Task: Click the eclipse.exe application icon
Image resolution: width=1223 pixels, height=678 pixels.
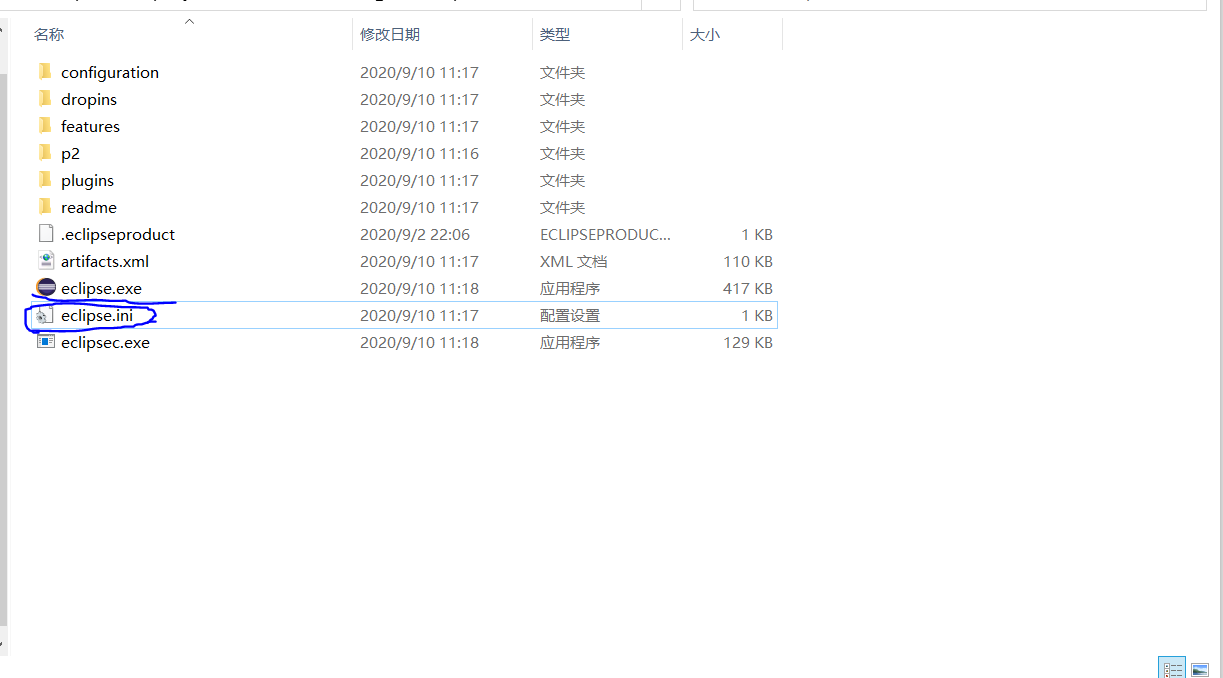Action: pyautogui.click(x=45, y=288)
